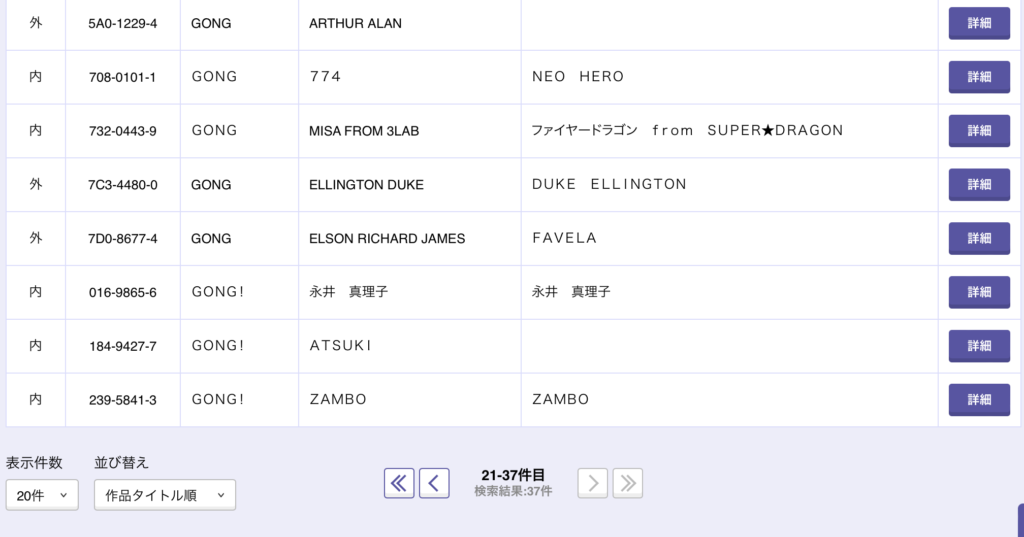Click the 21-37件目 result count text
1024x537 pixels.
click(x=513, y=475)
